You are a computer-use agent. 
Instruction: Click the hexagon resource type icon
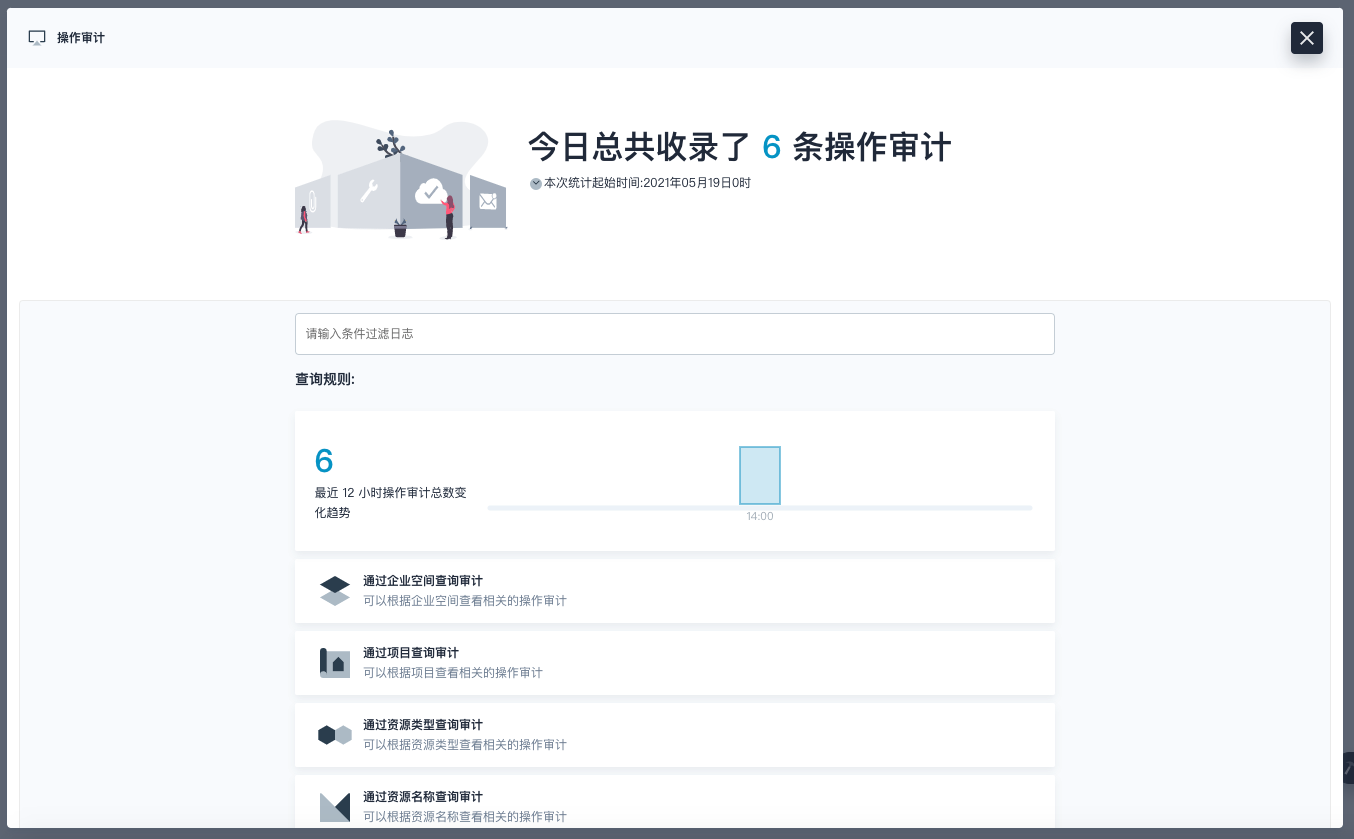click(335, 735)
